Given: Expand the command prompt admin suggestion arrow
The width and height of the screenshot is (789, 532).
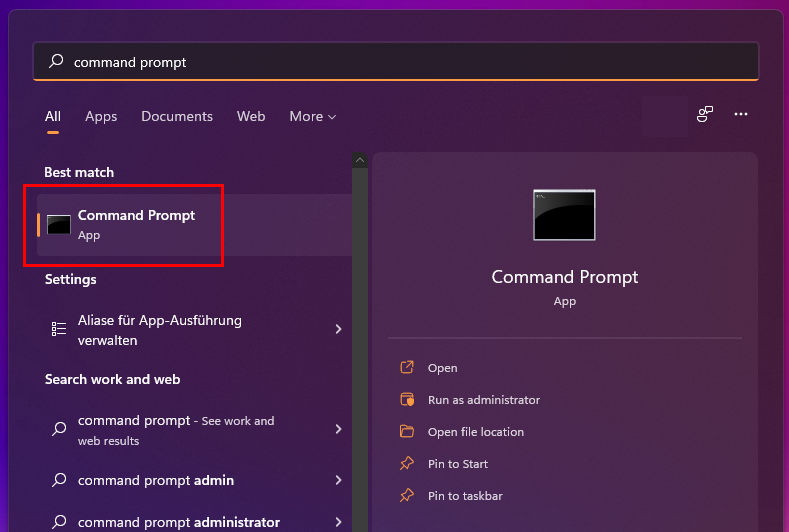Looking at the screenshot, I should 339,480.
